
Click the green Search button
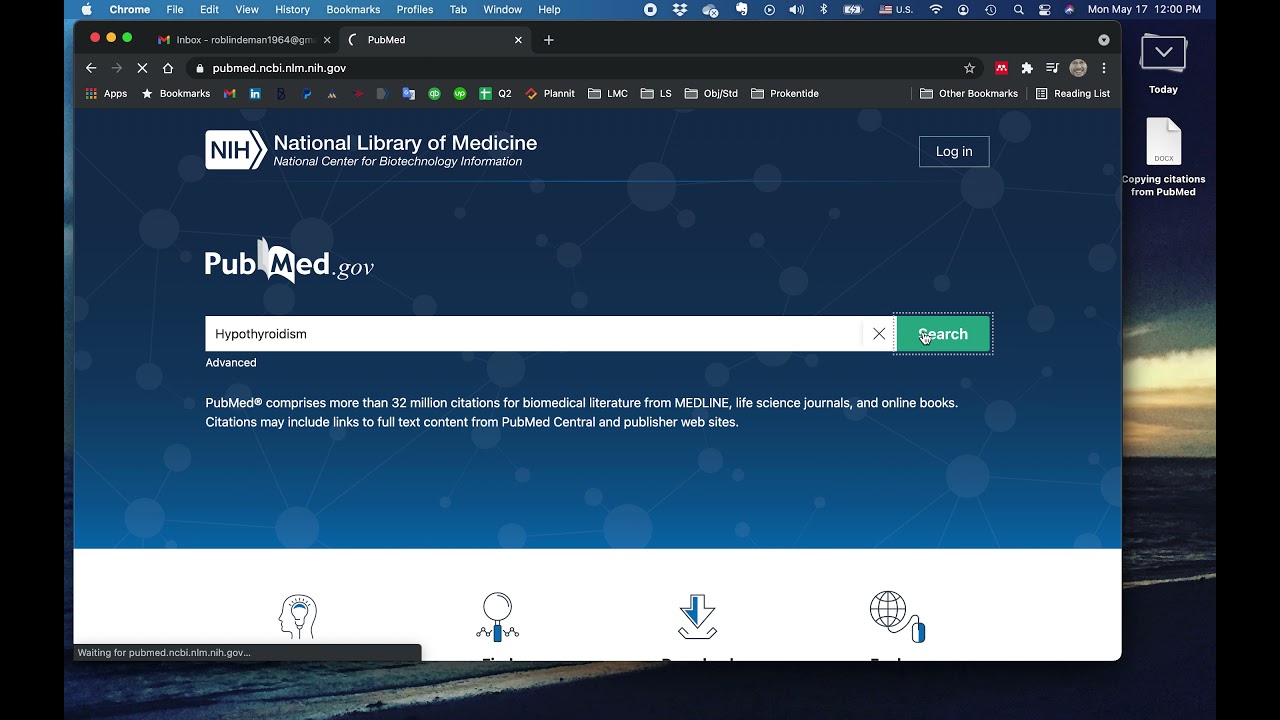tap(943, 334)
